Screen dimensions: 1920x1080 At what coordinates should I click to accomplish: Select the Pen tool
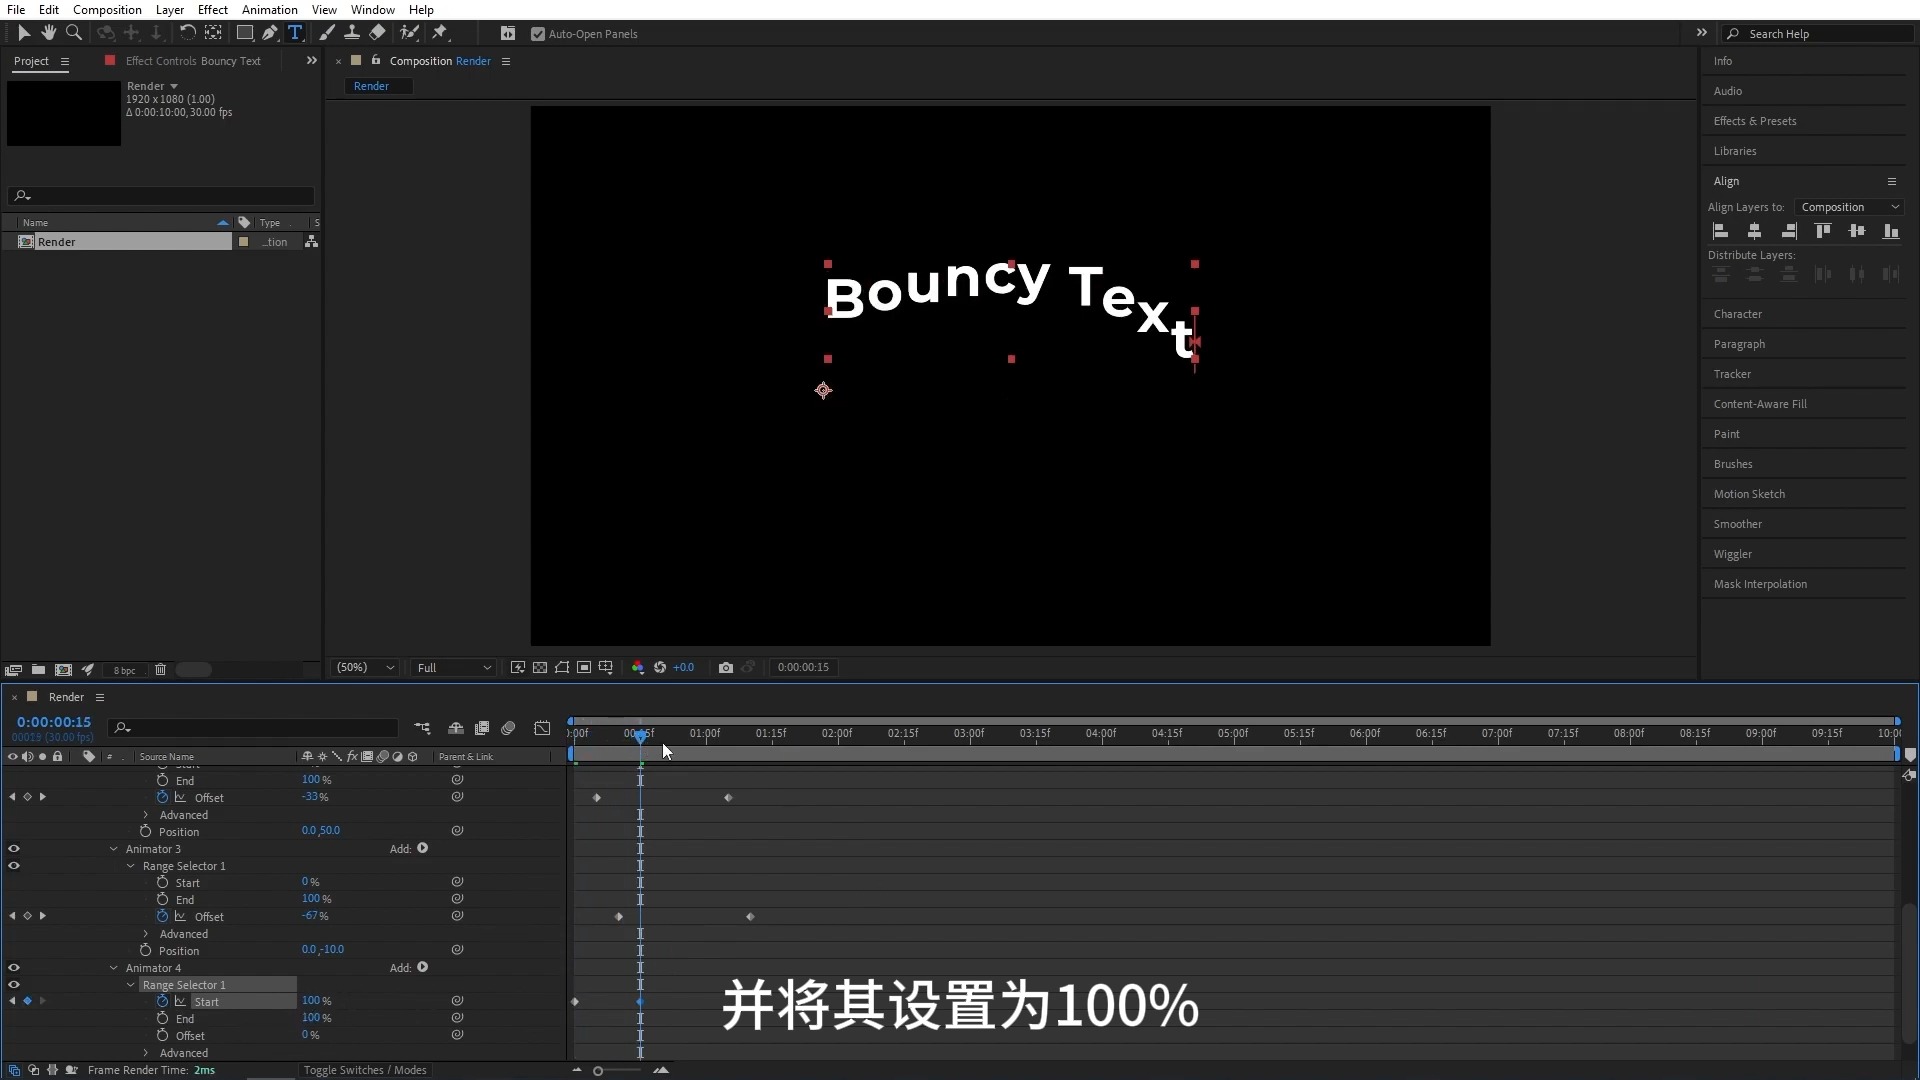[x=269, y=33]
